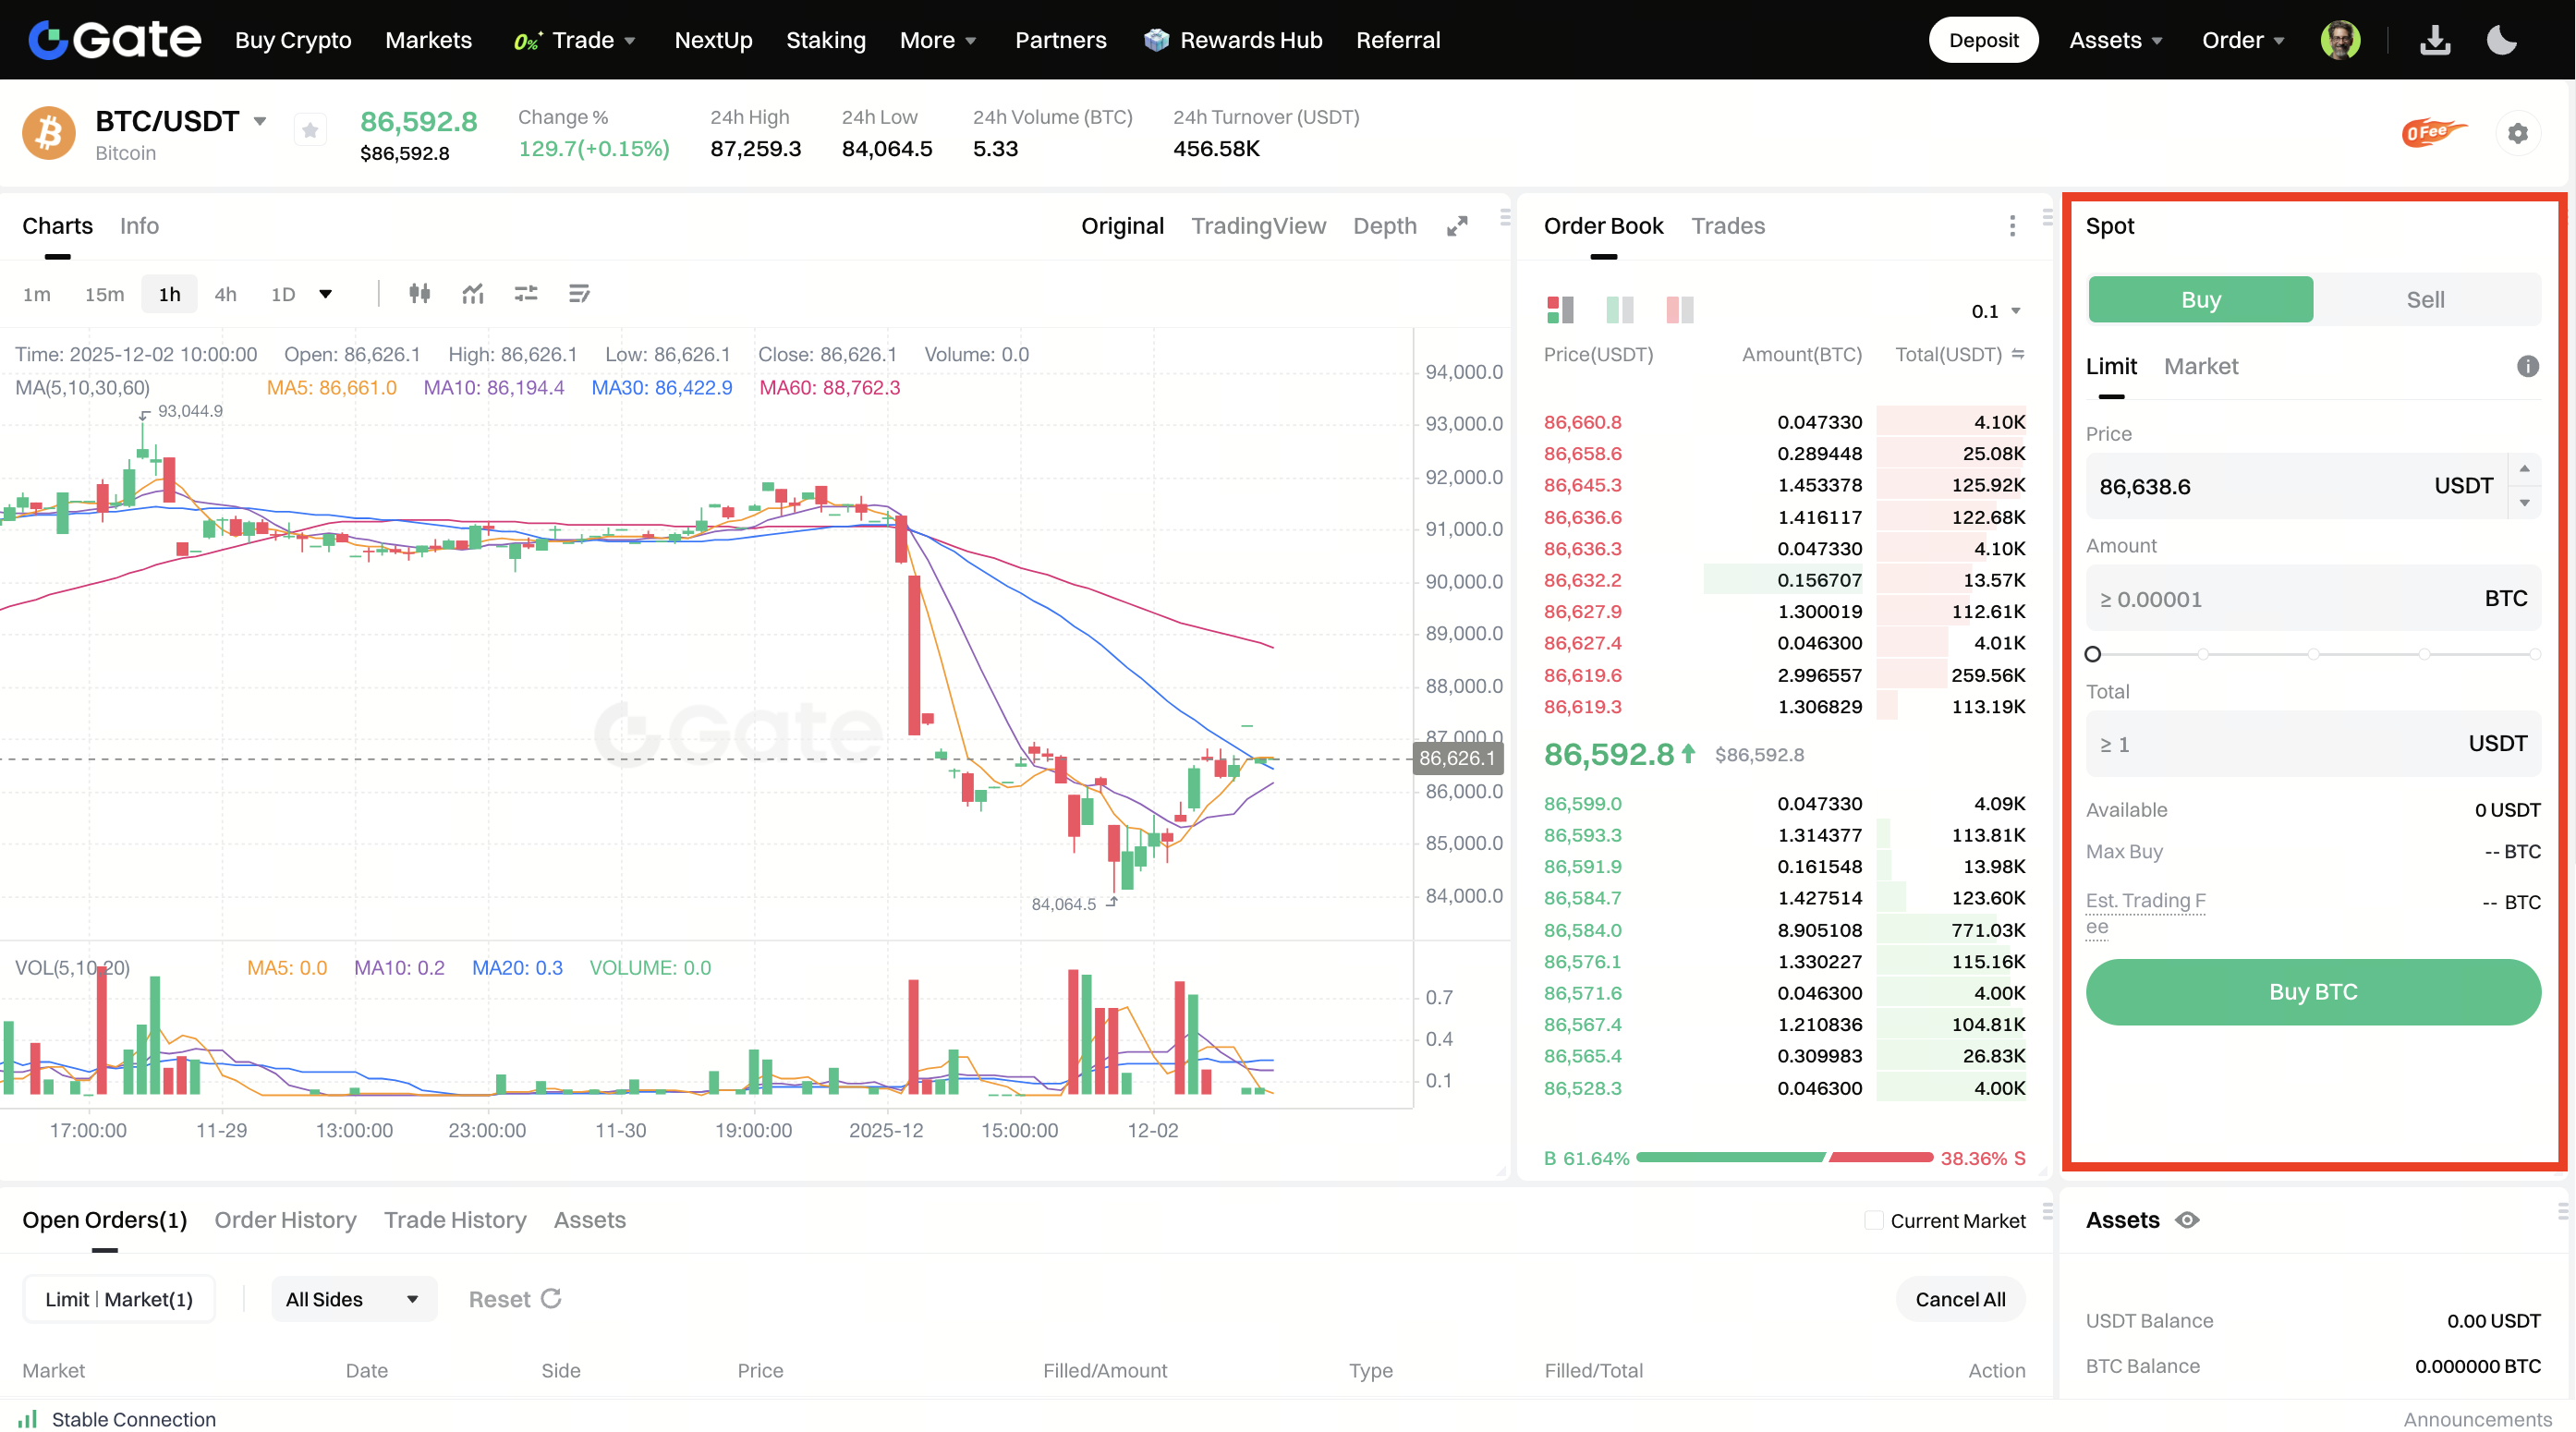This screenshot has width=2576, height=1432.
Task: Open the All Sides dropdown
Action: 352,1299
